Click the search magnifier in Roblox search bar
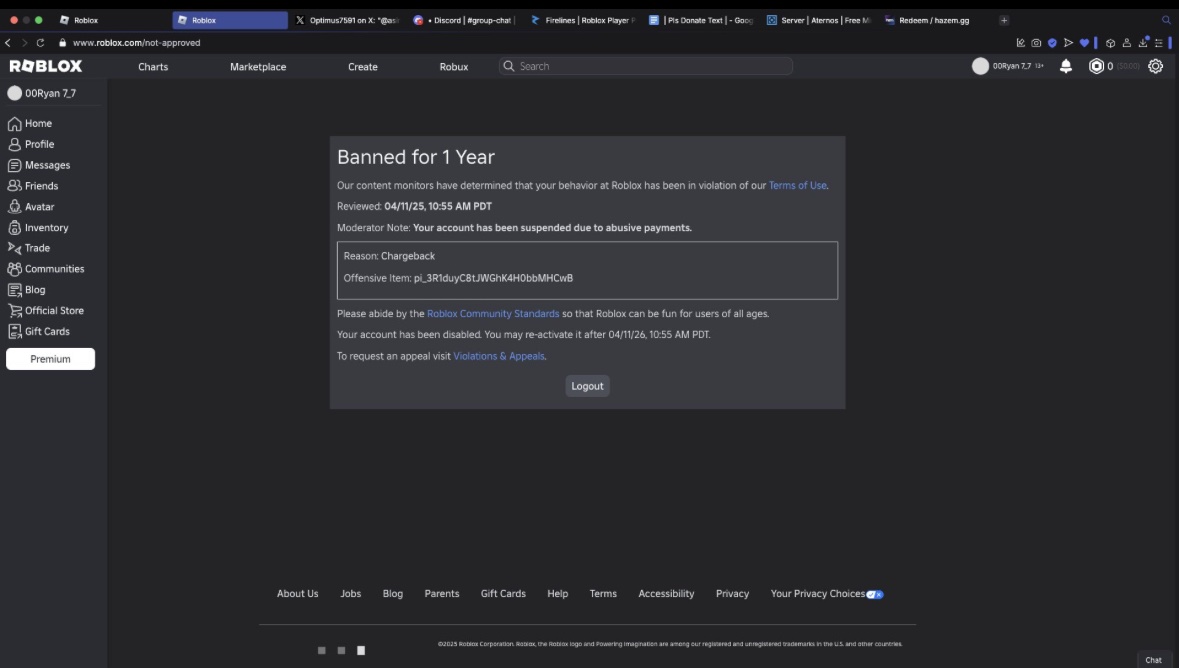Screen dimensions: 1179x668 (x=509, y=66)
